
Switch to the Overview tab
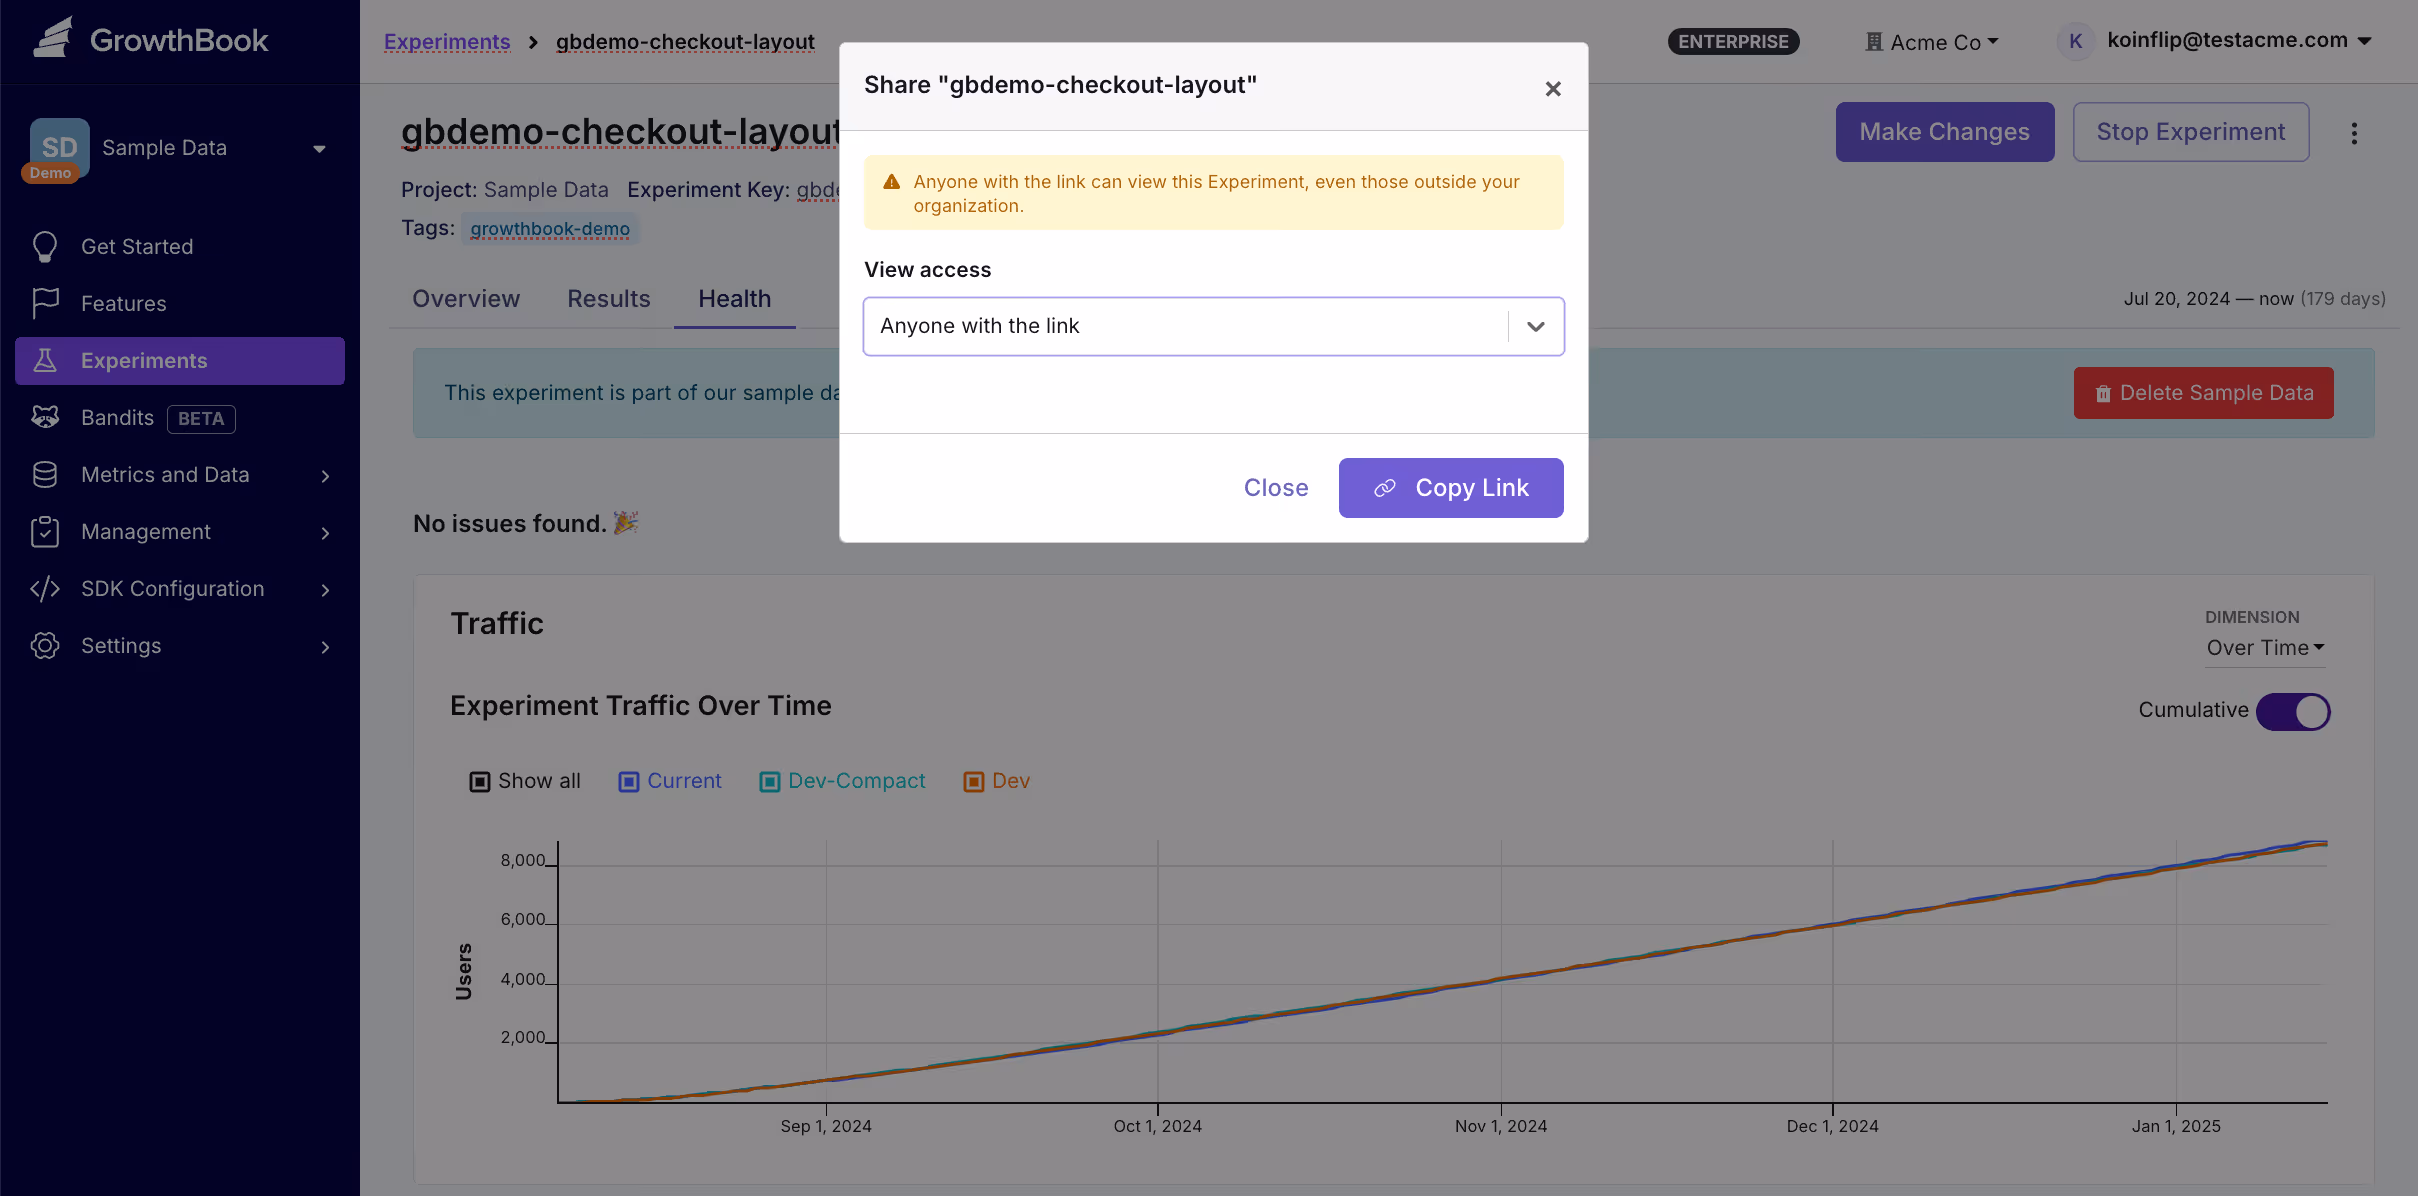click(x=466, y=299)
